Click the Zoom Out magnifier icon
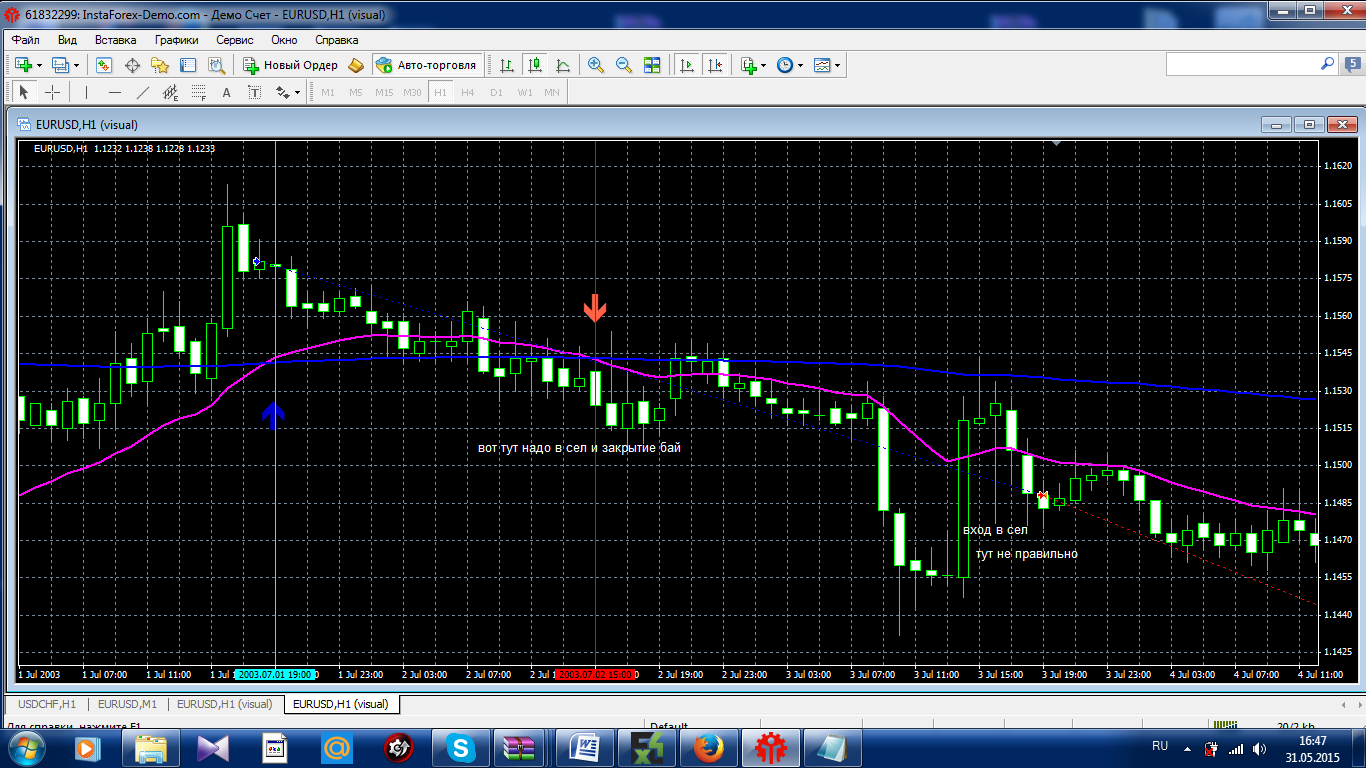The width and height of the screenshot is (1366, 768). [624, 65]
